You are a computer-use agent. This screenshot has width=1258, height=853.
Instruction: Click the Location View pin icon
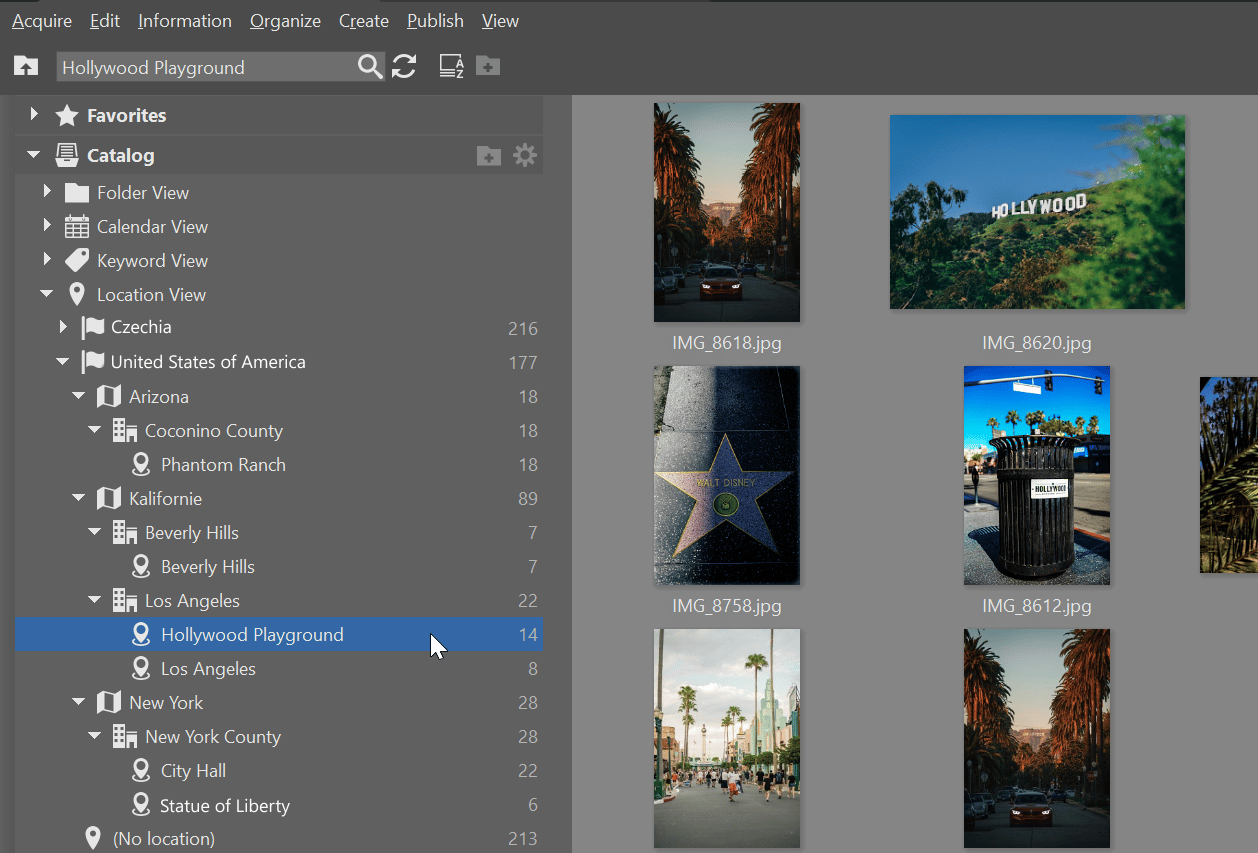[x=77, y=295]
